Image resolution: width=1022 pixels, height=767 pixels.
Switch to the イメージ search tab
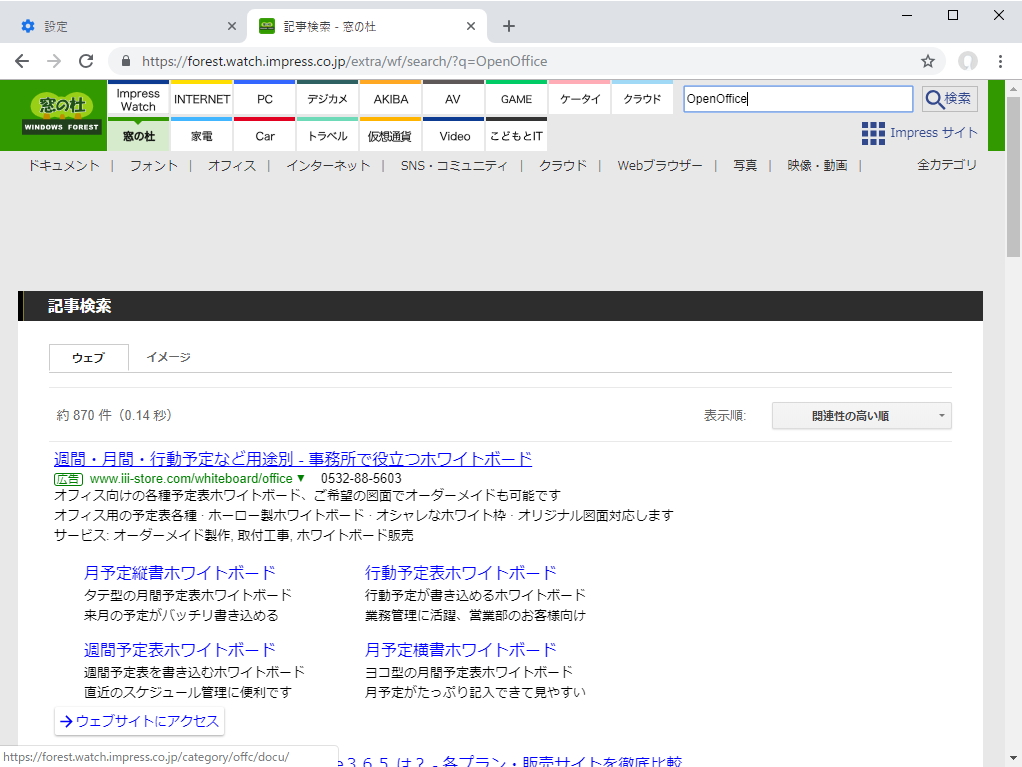pyautogui.click(x=166, y=356)
